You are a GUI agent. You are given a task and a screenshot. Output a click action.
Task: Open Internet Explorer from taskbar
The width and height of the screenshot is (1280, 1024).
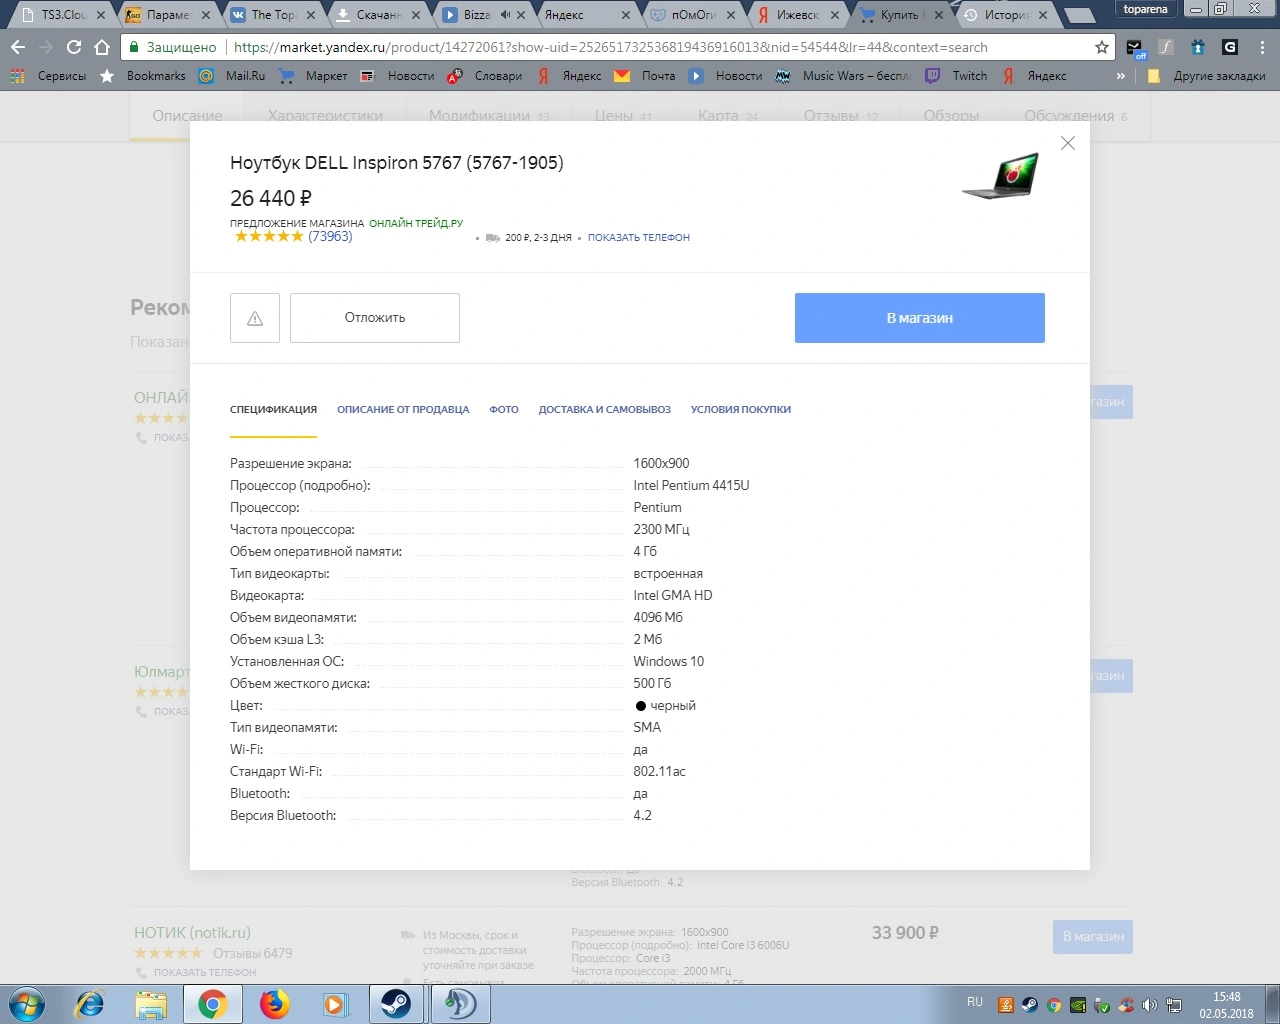click(90, 1004)
